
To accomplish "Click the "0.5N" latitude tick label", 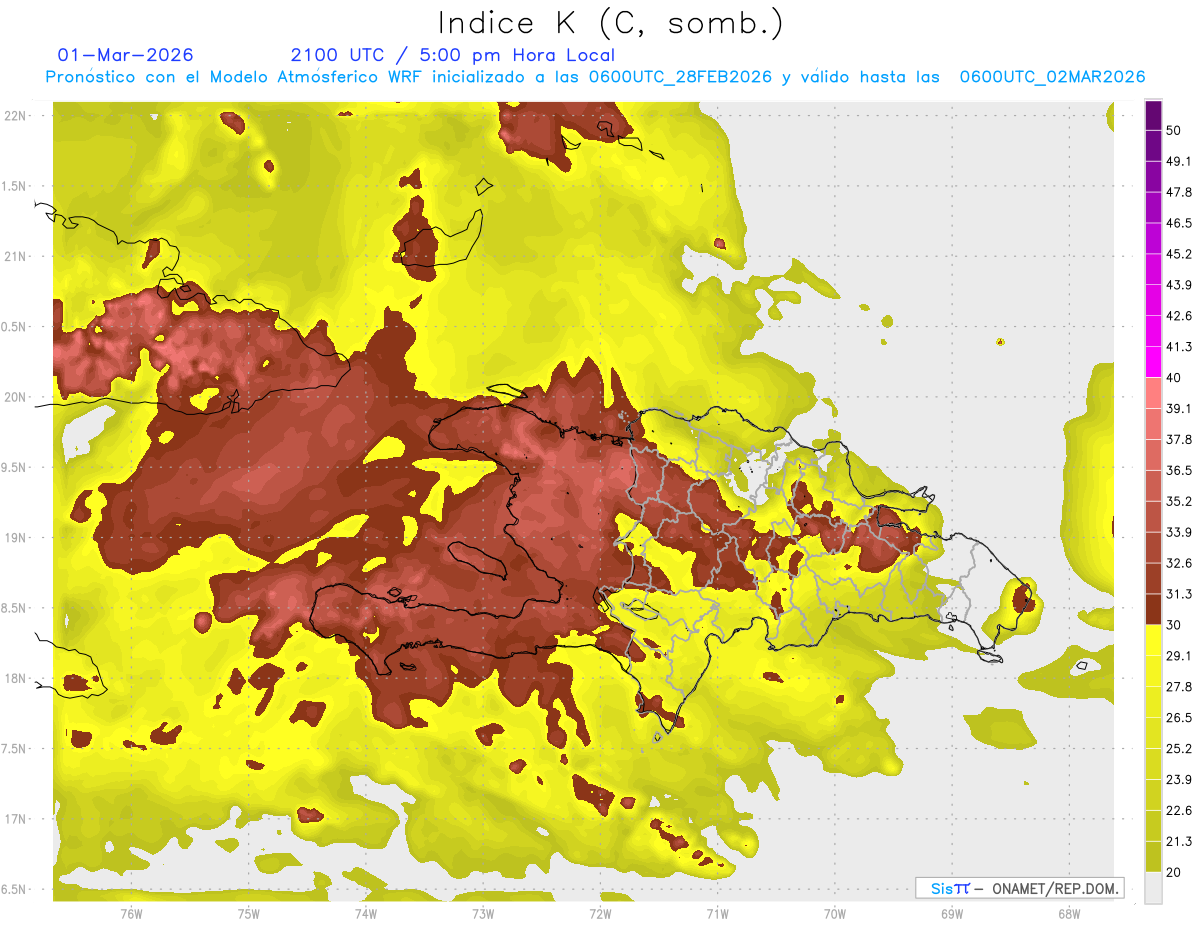I will [14, 327].
